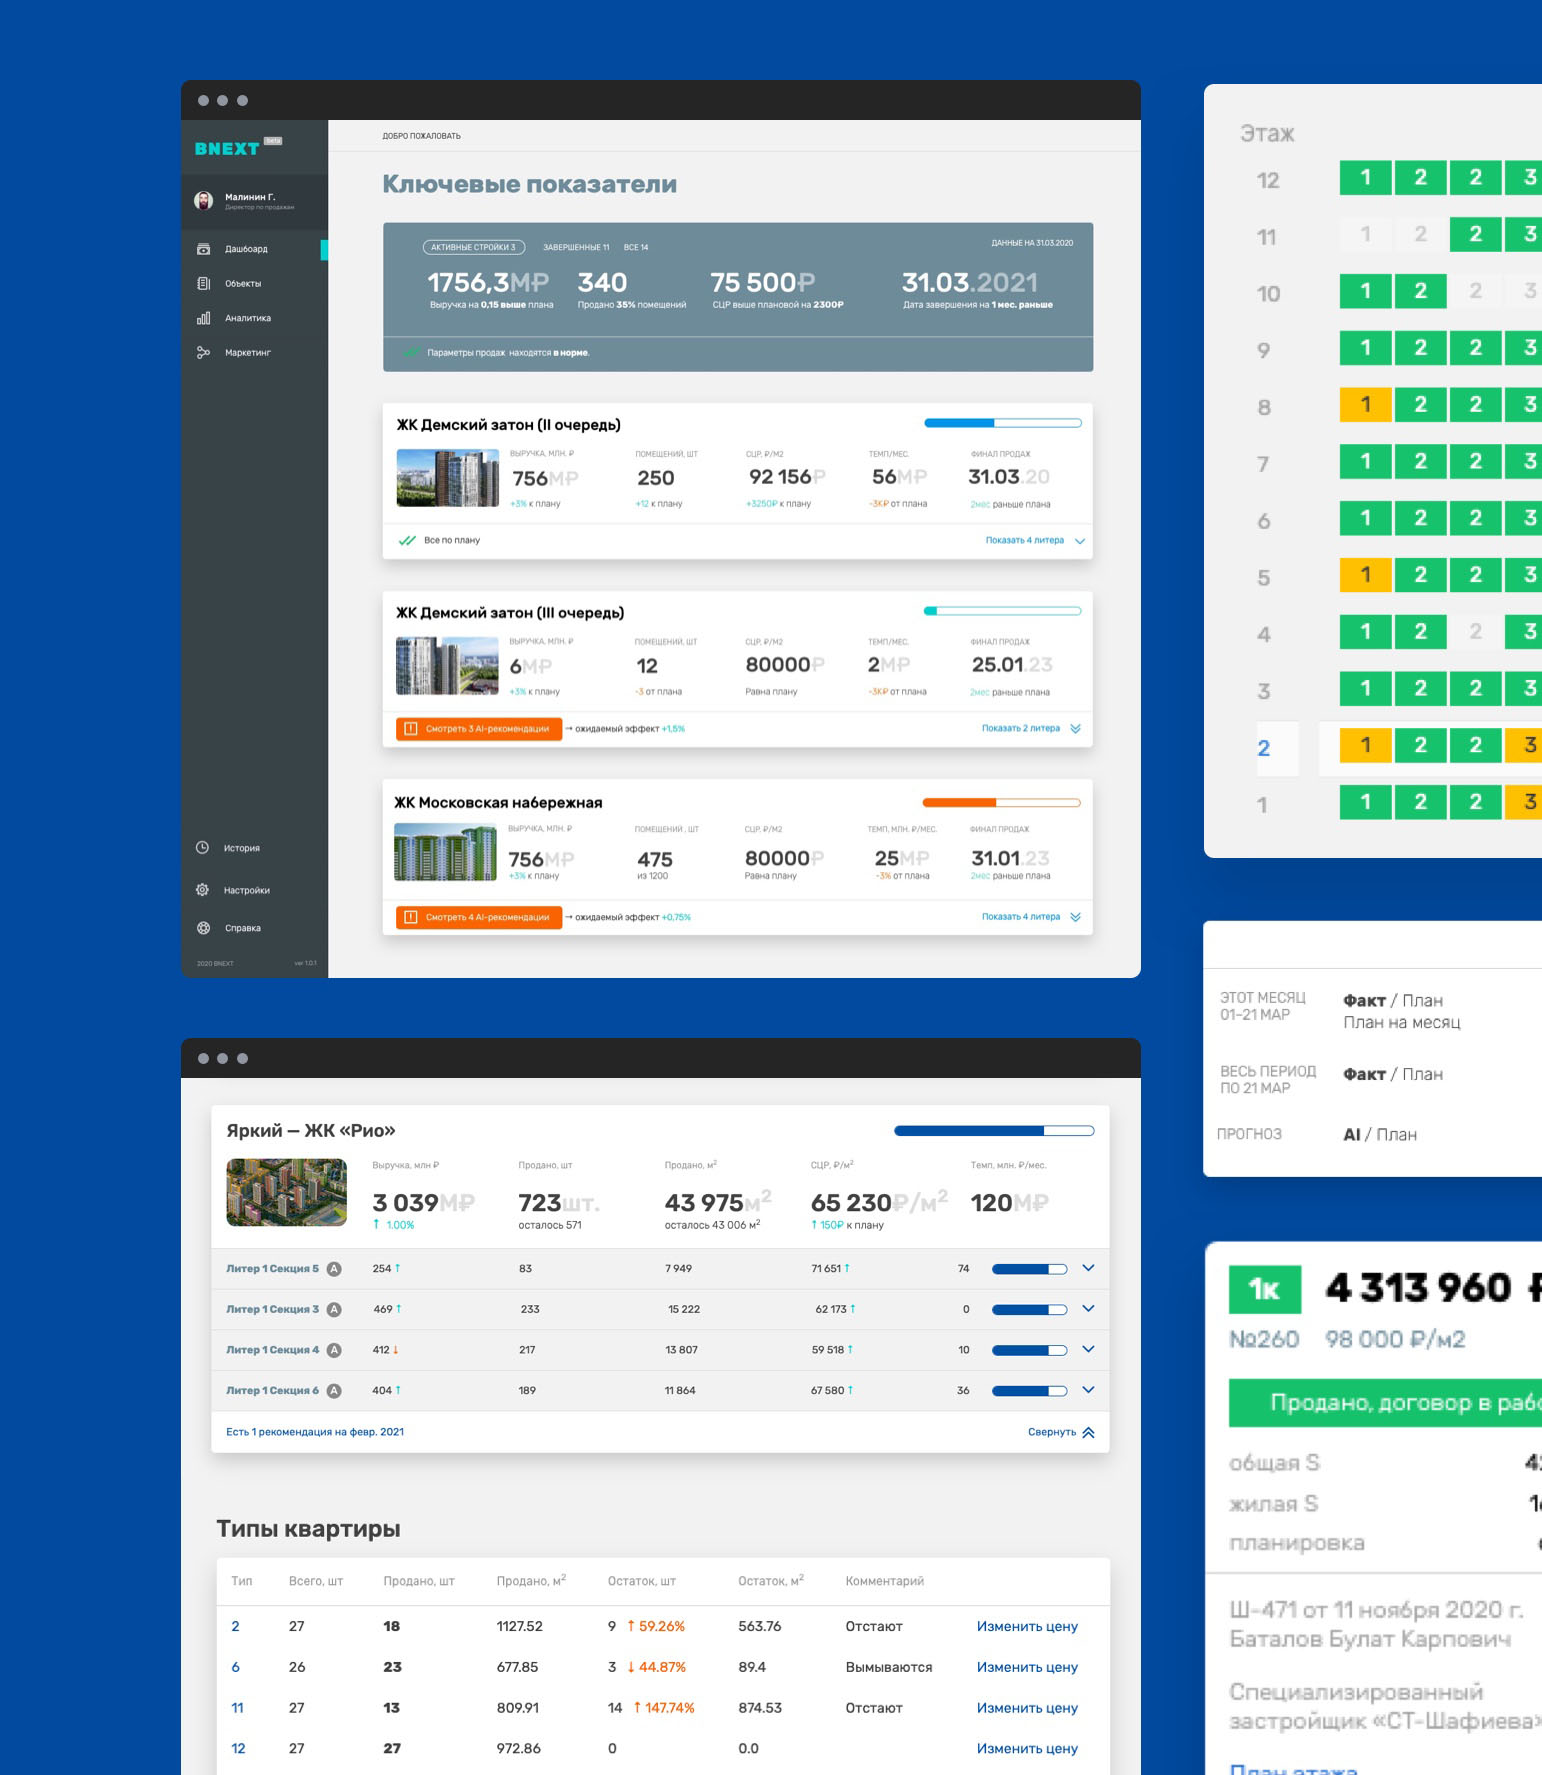Click Смотреть 3 AI-рекомендации button
Image resolution: width=1542 pixels, height=1775 pixels.
[x=479, y=729]
